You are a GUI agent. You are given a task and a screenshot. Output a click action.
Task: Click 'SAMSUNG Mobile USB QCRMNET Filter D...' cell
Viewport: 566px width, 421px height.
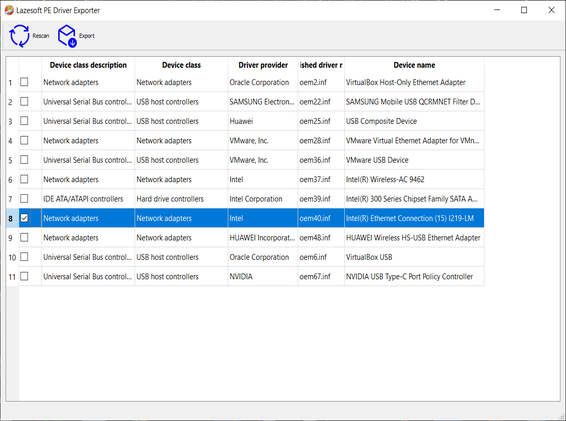click(414, 102)
